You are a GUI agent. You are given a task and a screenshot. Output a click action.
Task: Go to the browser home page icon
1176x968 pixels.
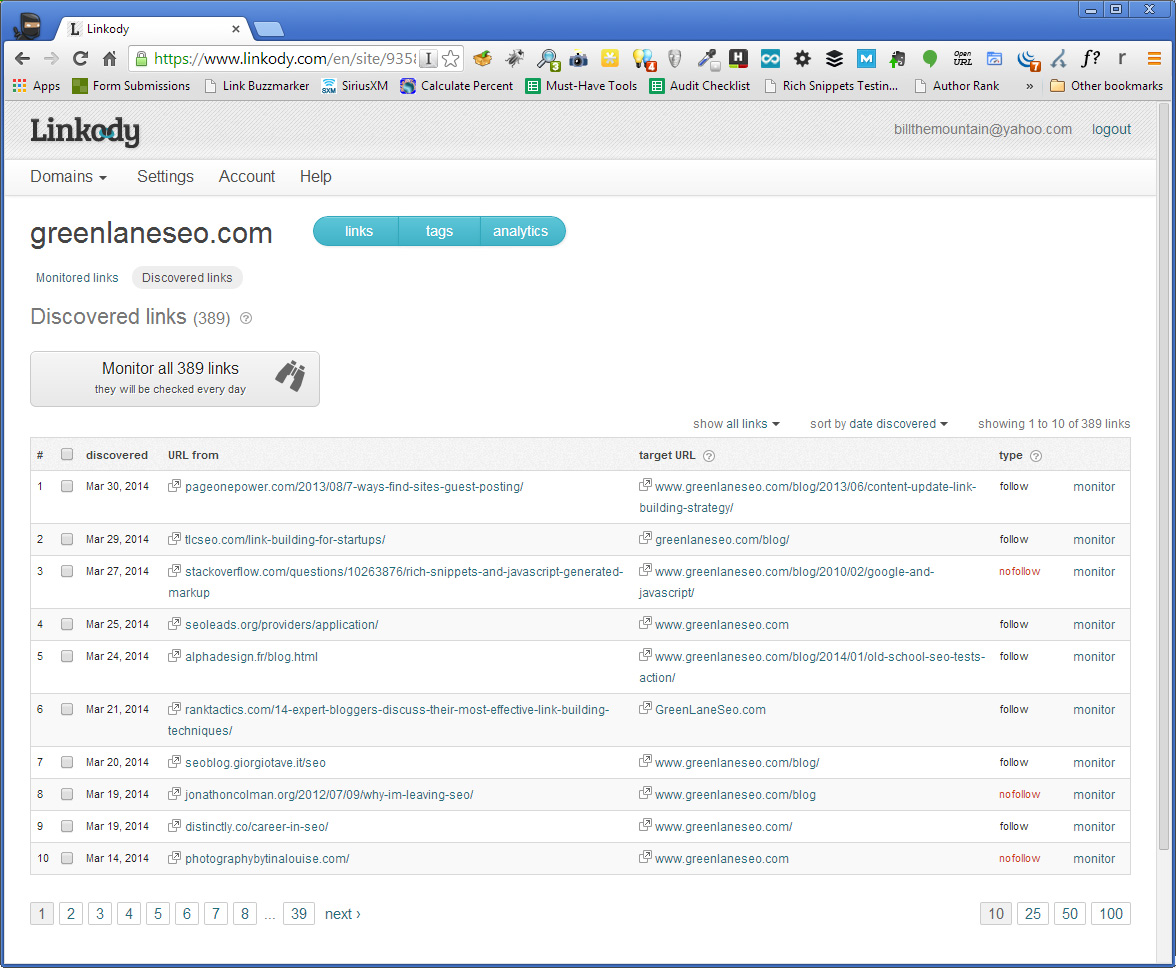pyautogui.click(x=110, y=58)
